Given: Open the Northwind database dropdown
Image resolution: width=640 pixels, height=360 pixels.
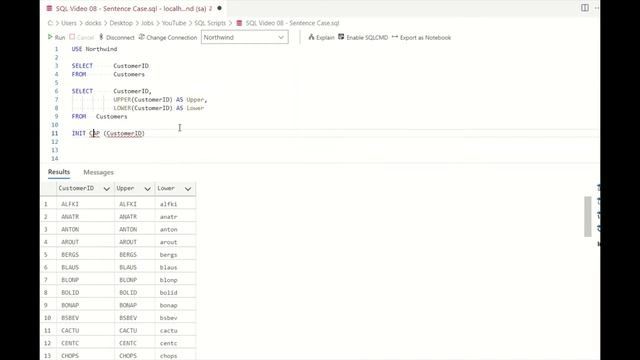Looking at the screenshot, I should click(244, 37).
